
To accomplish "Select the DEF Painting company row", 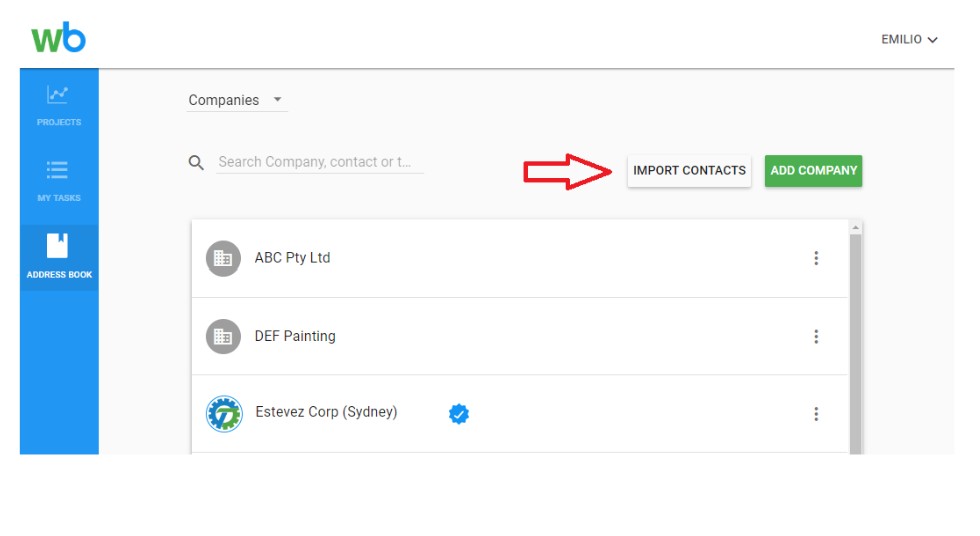I will (x=519, y=337).
